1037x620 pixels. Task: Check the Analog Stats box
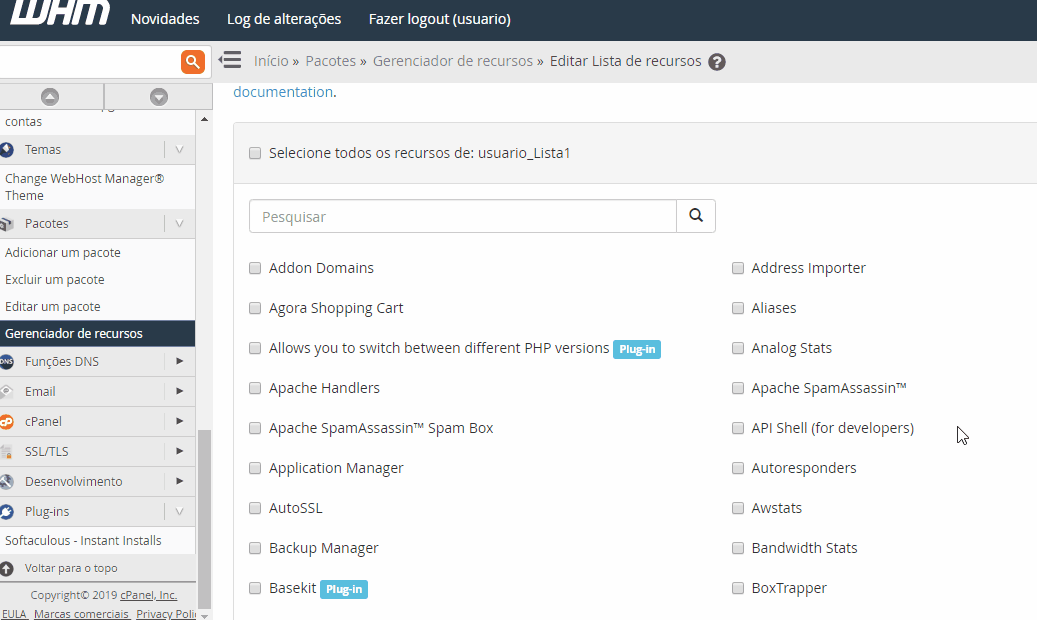pos(737,348)
